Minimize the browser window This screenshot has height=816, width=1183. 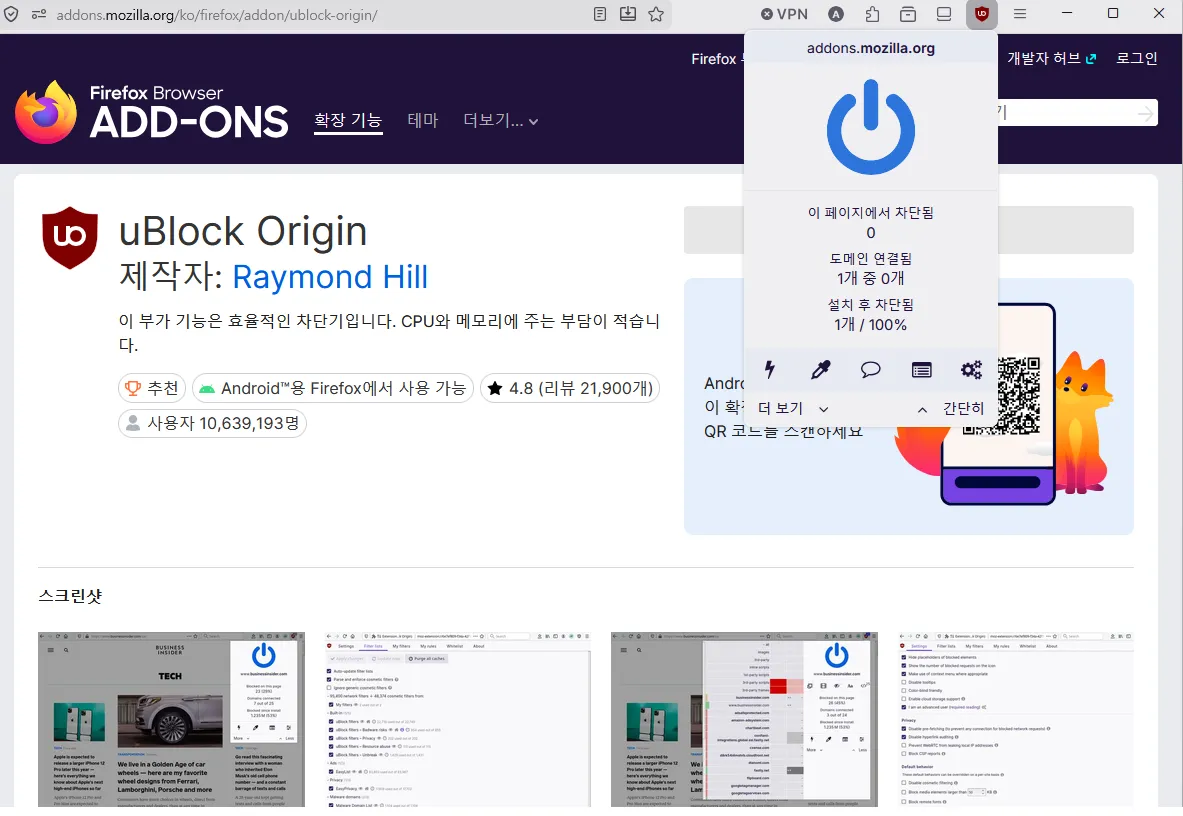coord(1067,13)
